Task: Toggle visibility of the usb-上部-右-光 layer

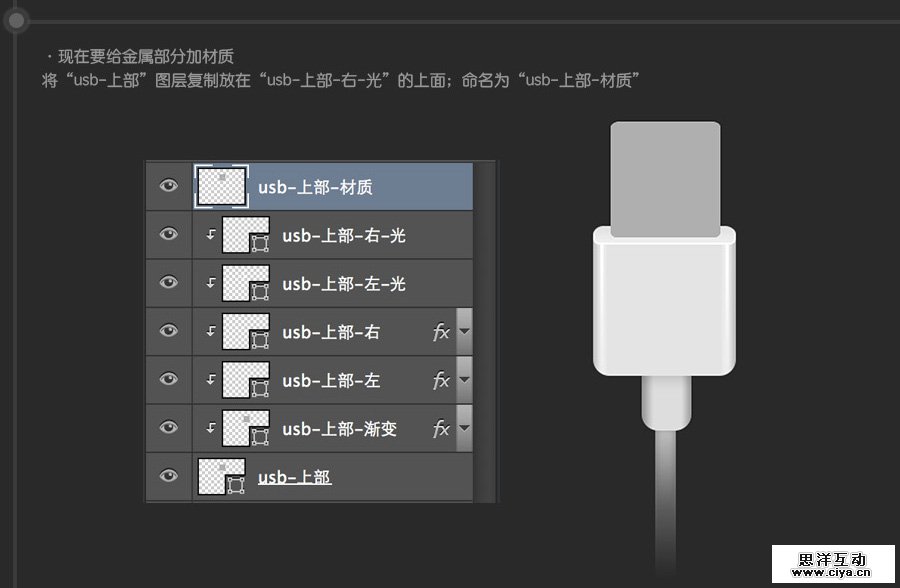Action: coord(167,235)
